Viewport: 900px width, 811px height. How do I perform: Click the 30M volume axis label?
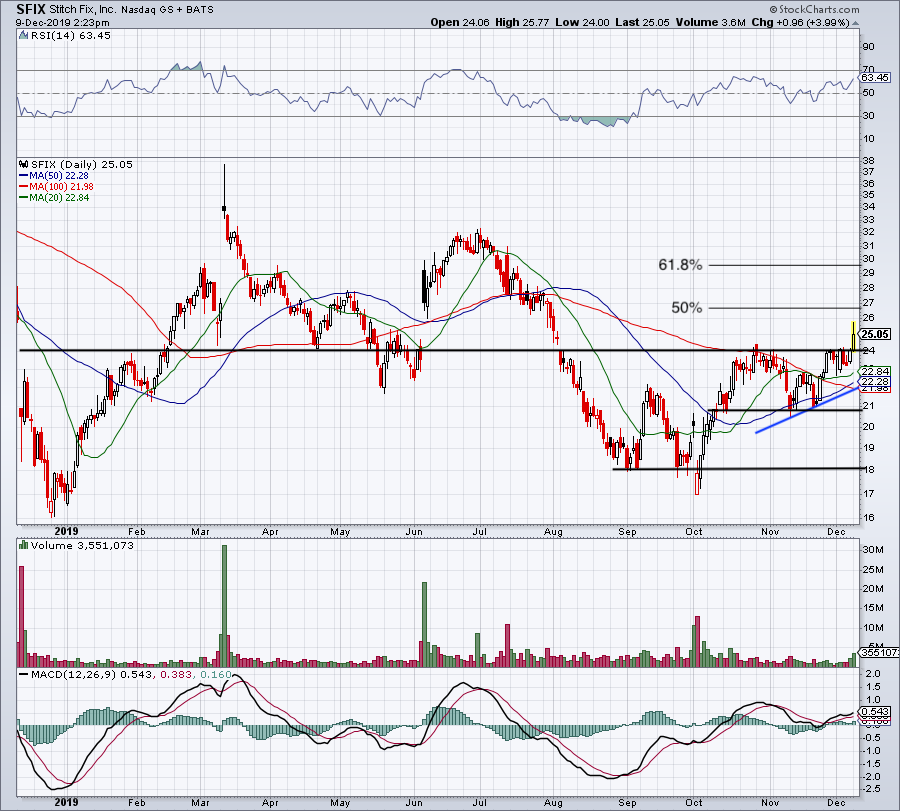coord(872,550)
